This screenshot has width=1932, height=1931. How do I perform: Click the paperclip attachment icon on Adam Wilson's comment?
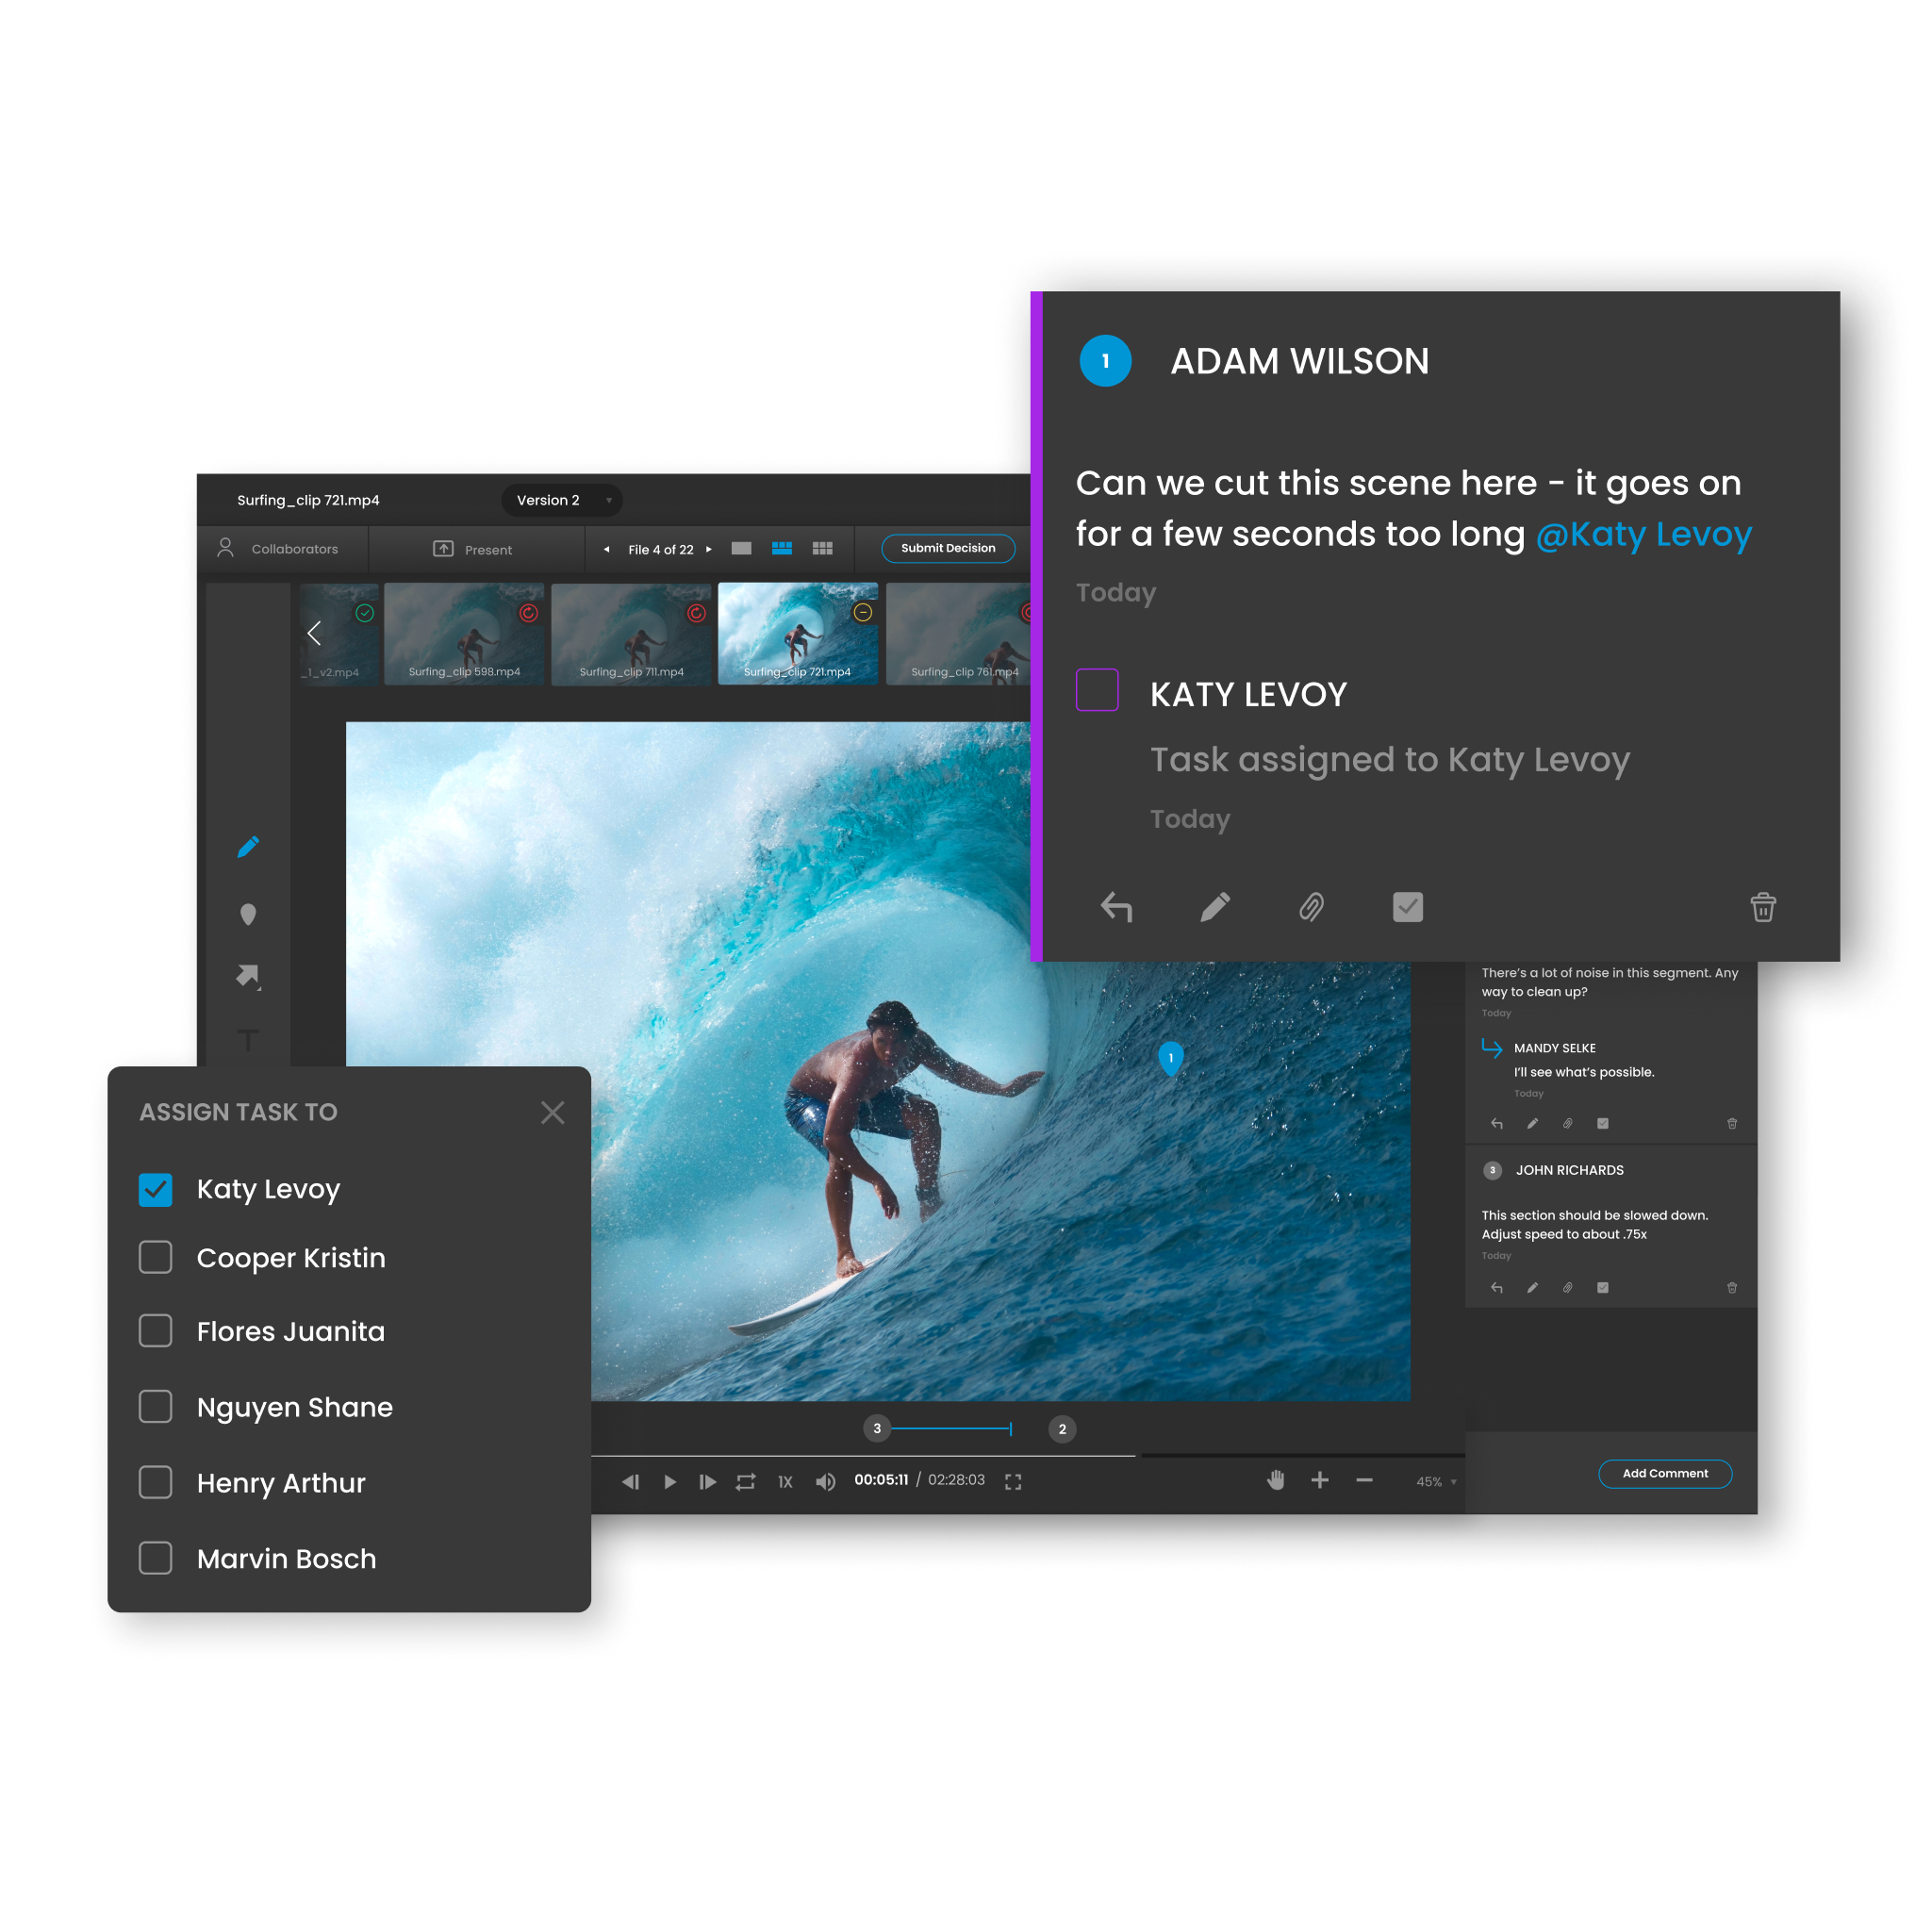click(1311, 907)
